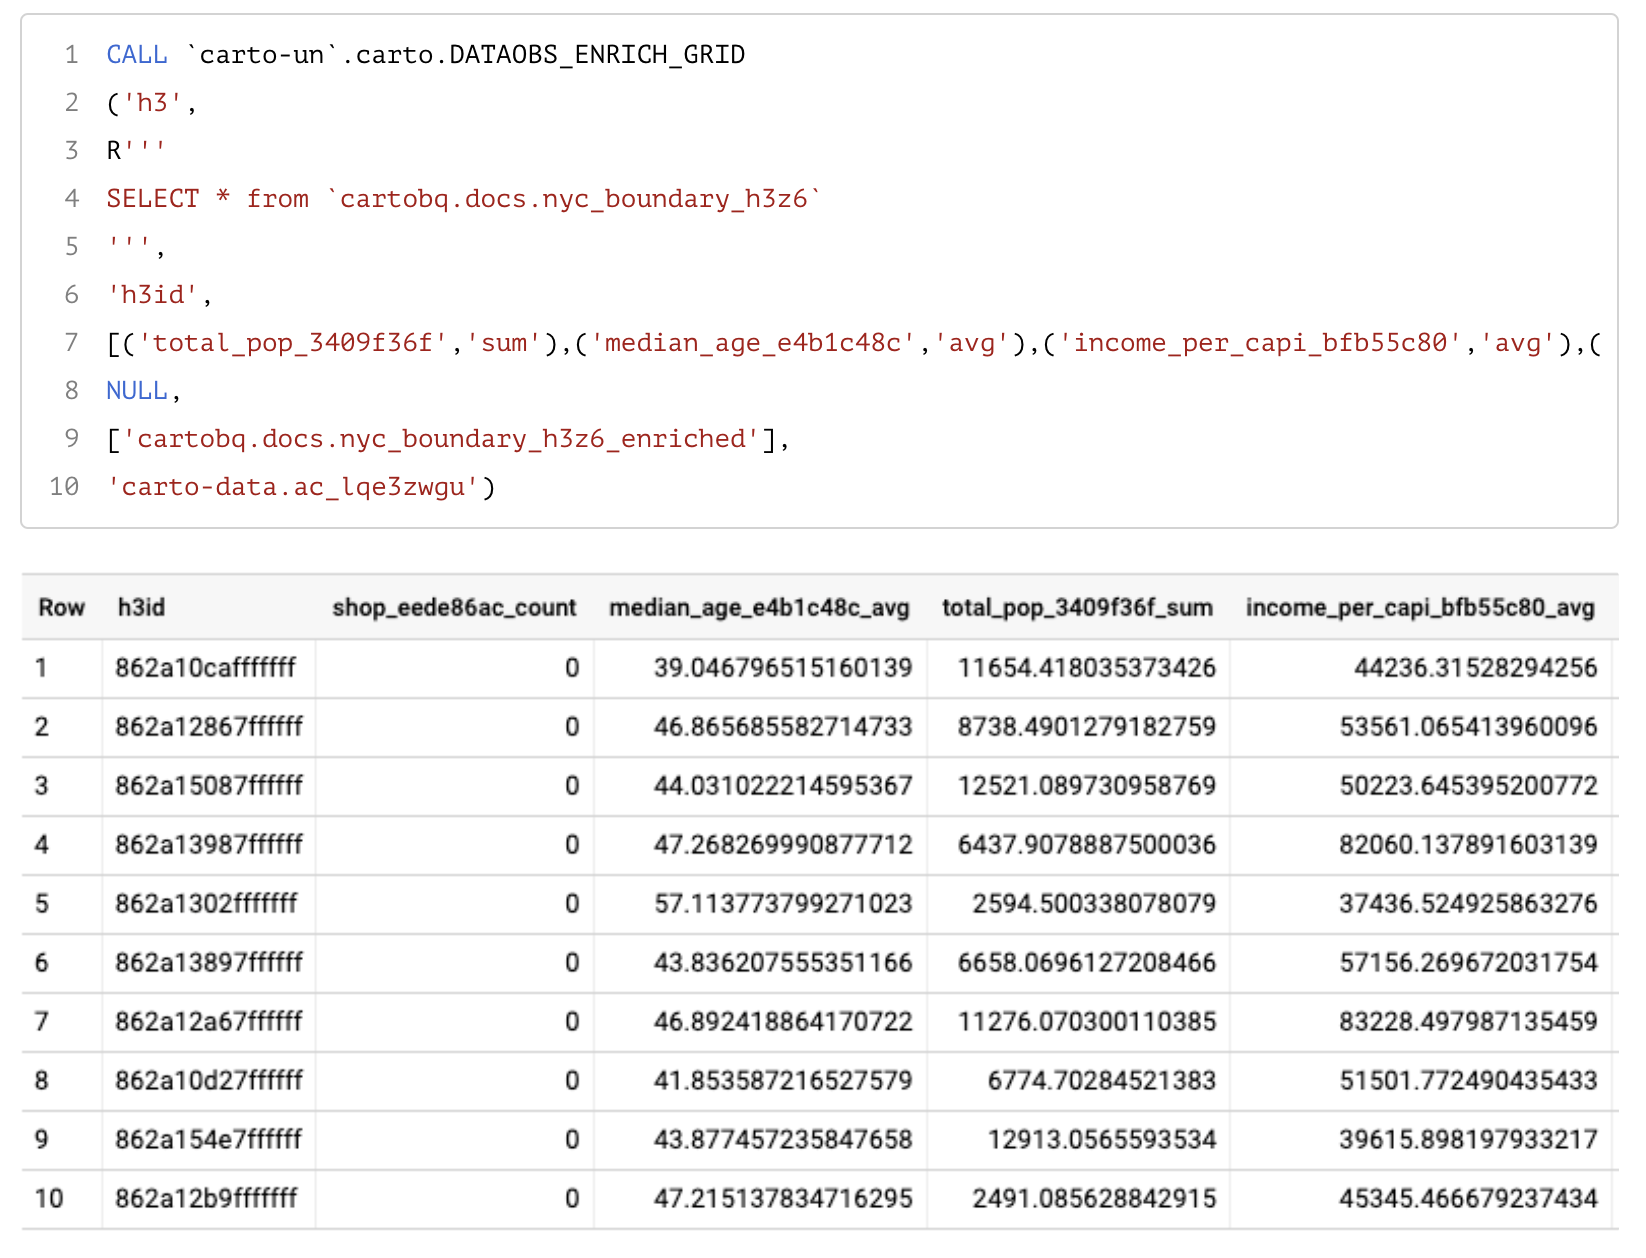Select h3id cell 862a12a67ffffff
This screenshot has width=1646, height=1258.
click(208, 1021)
